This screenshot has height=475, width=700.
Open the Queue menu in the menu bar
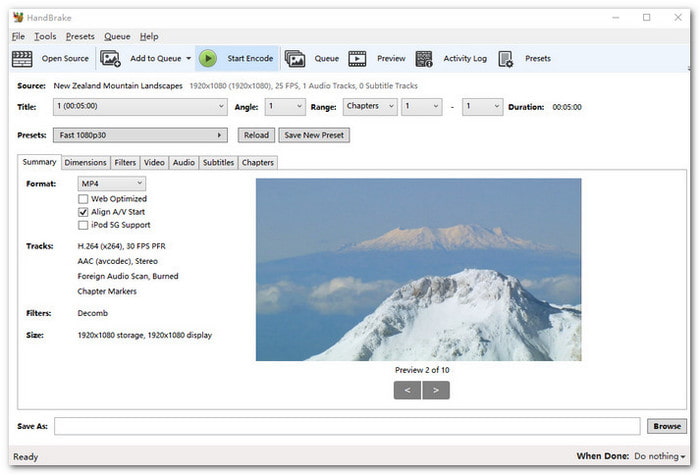[x=117, y=37]
